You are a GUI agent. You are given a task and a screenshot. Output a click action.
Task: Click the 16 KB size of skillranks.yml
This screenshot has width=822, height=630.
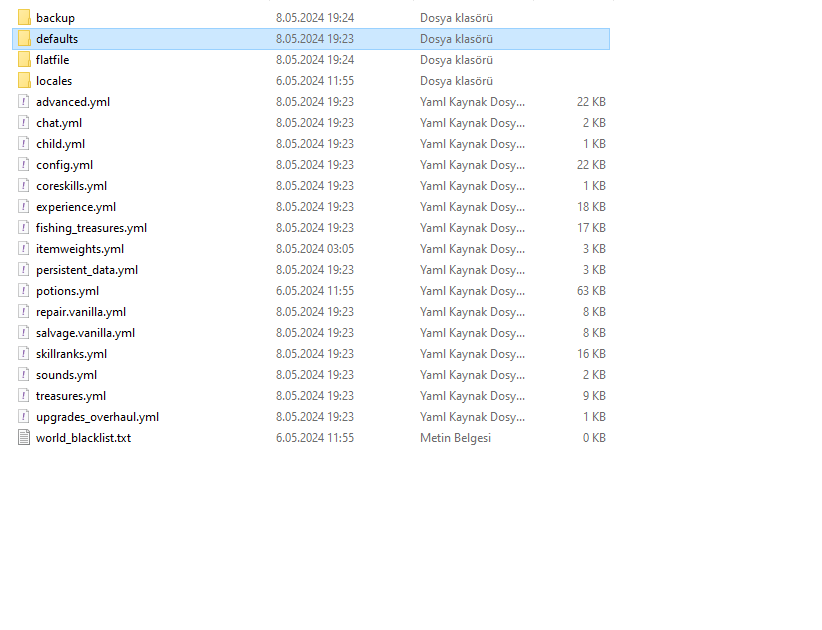point(591,353)
